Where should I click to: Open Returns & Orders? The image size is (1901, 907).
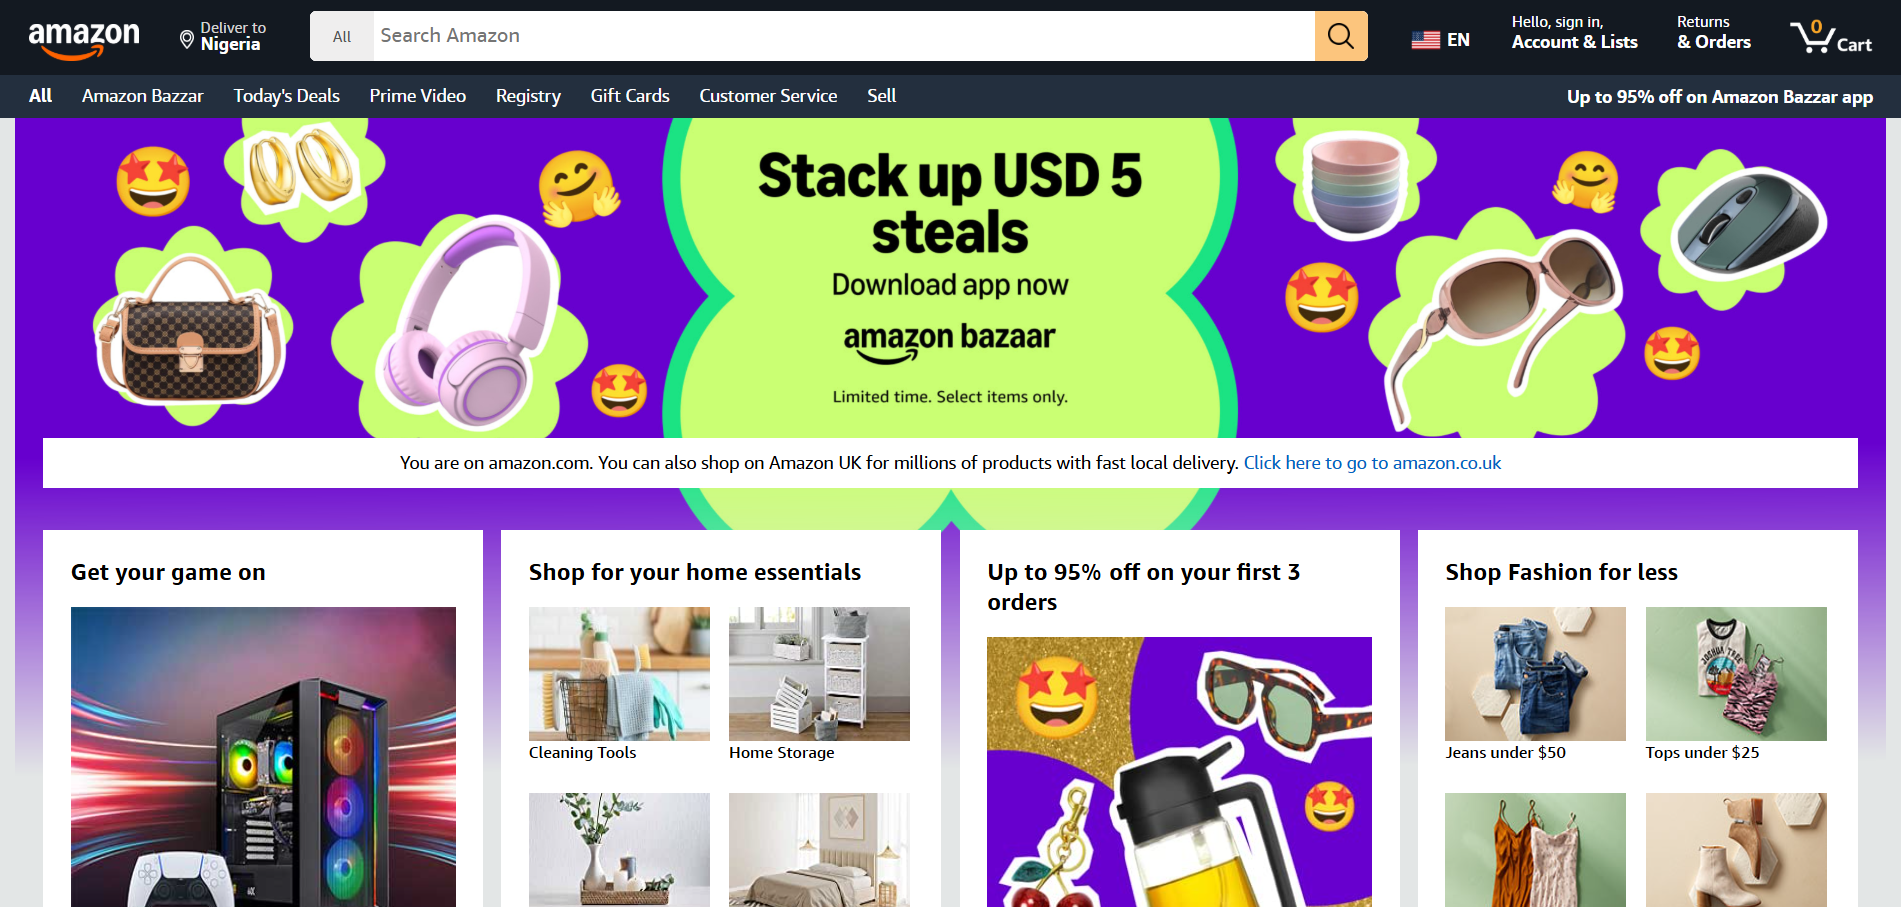[1714, 33]
